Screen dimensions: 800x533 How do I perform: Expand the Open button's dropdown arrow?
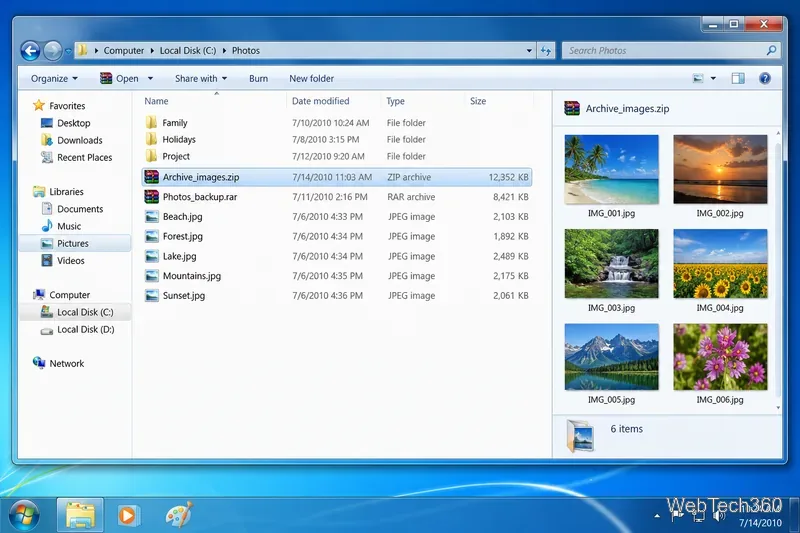point(150,79)
